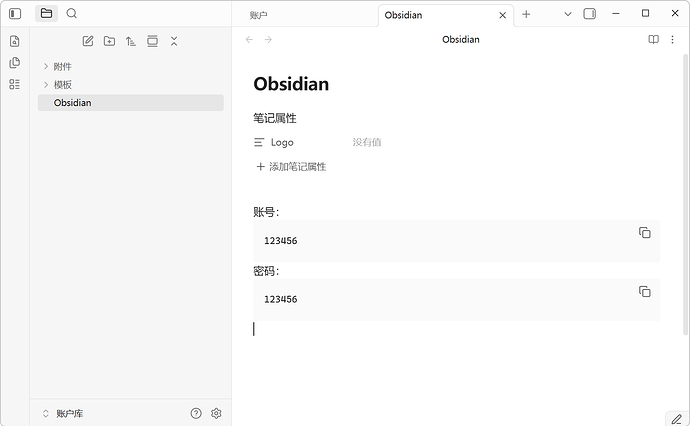Screen dimensions: 690x426
Task: Expand the 附件 folder
Action: pyautogui.click(x=46, y=66)
